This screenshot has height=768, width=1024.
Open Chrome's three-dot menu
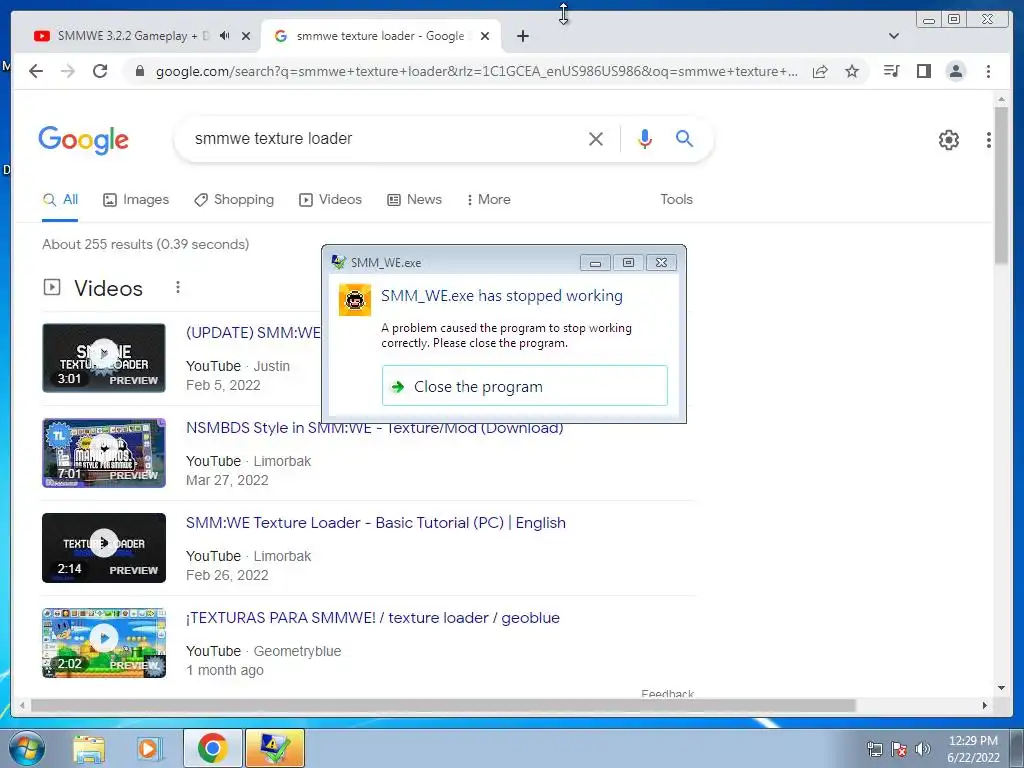(988, 71)
